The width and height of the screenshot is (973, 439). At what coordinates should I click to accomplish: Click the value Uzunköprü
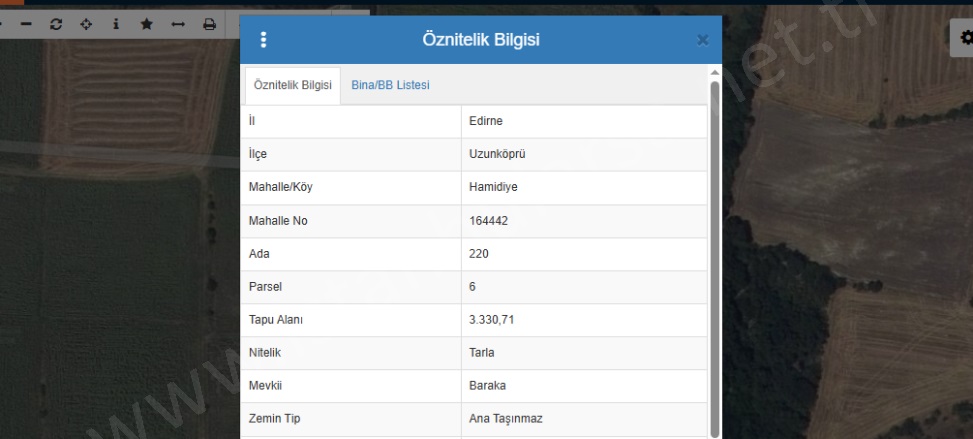(x=497, y=154)
